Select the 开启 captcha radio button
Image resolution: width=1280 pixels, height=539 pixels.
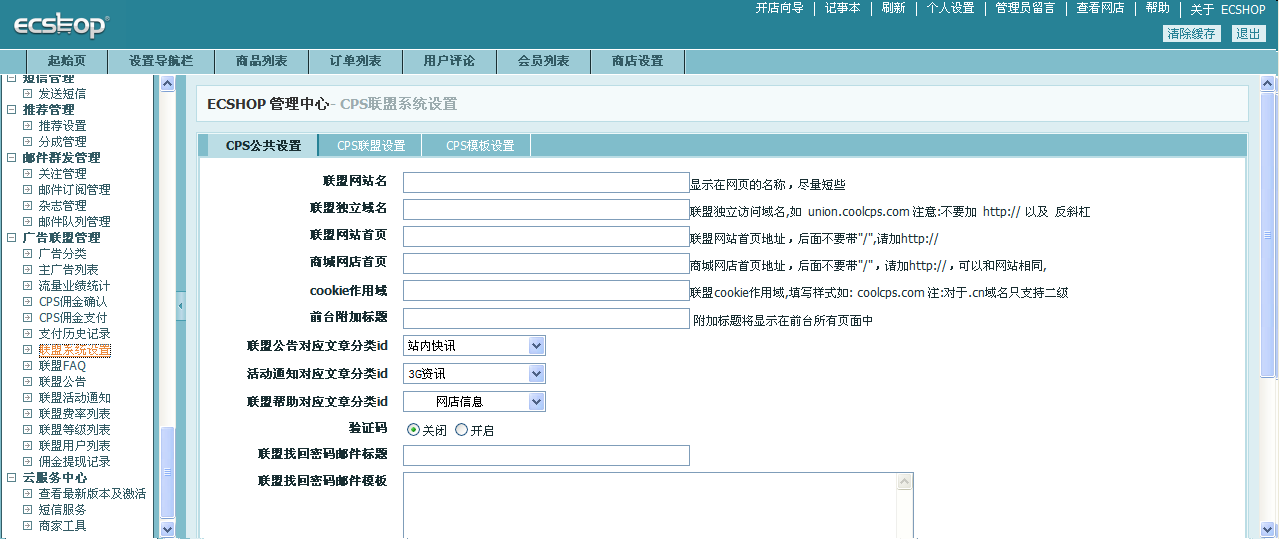[461, 430]
